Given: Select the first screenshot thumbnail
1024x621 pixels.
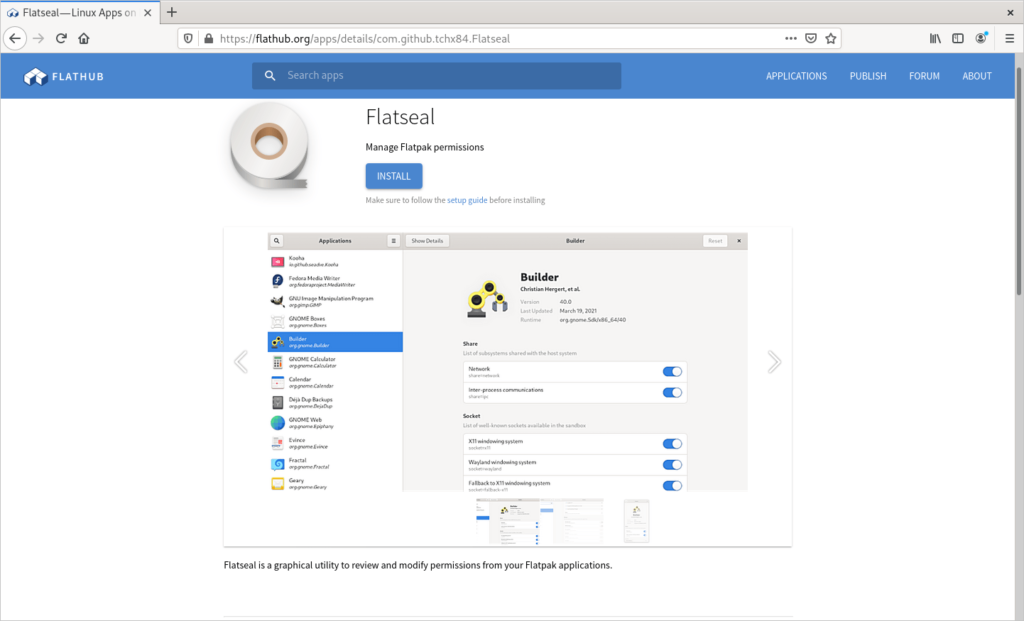Looking at the screenshot, I should tap(507, 520).
